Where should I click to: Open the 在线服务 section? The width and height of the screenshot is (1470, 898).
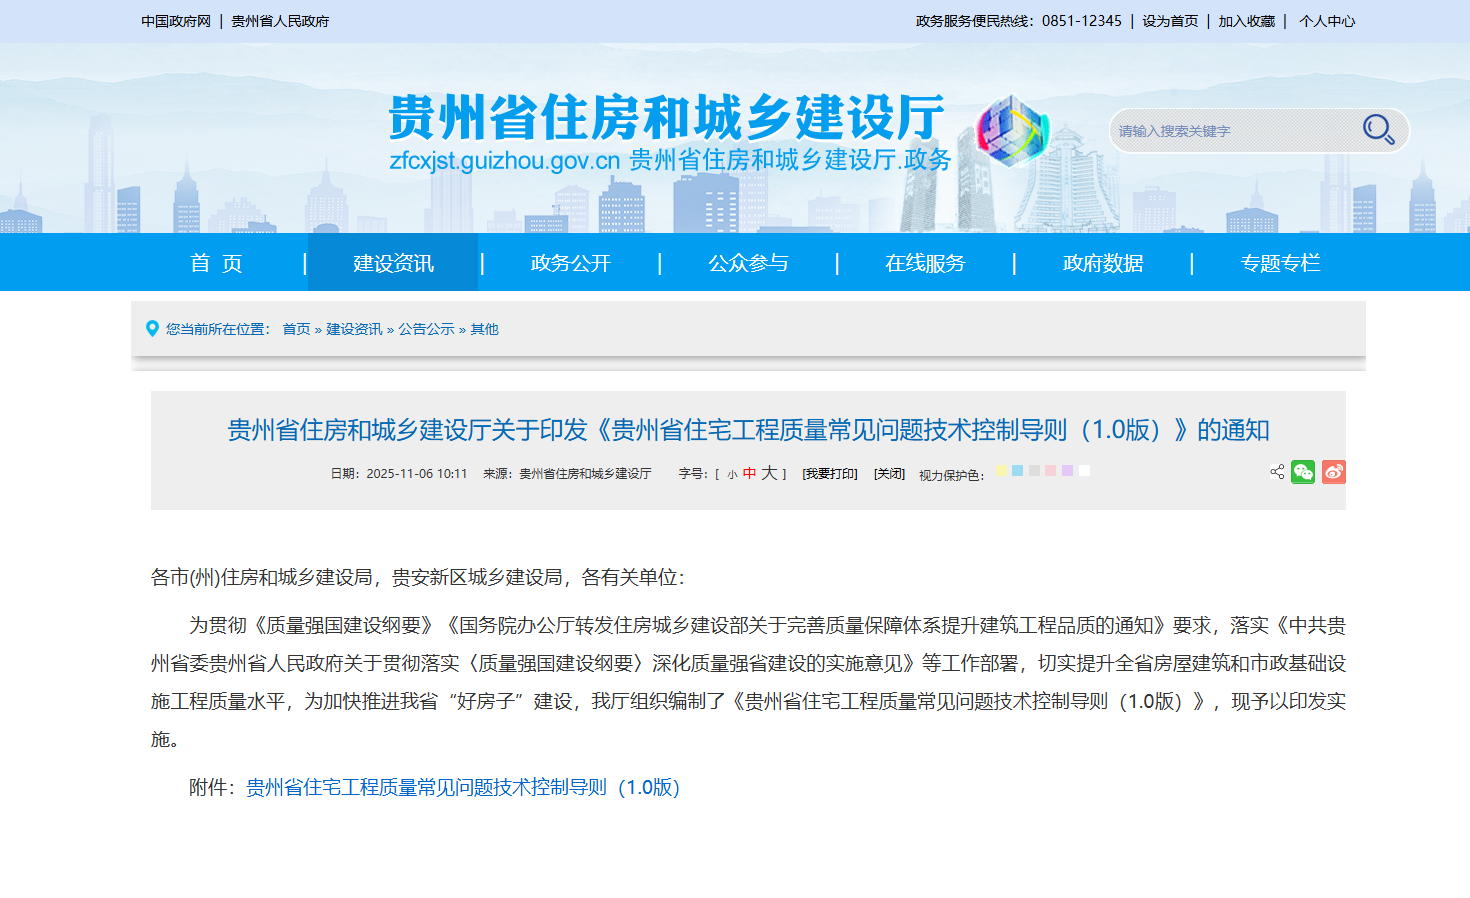point(925,262)
